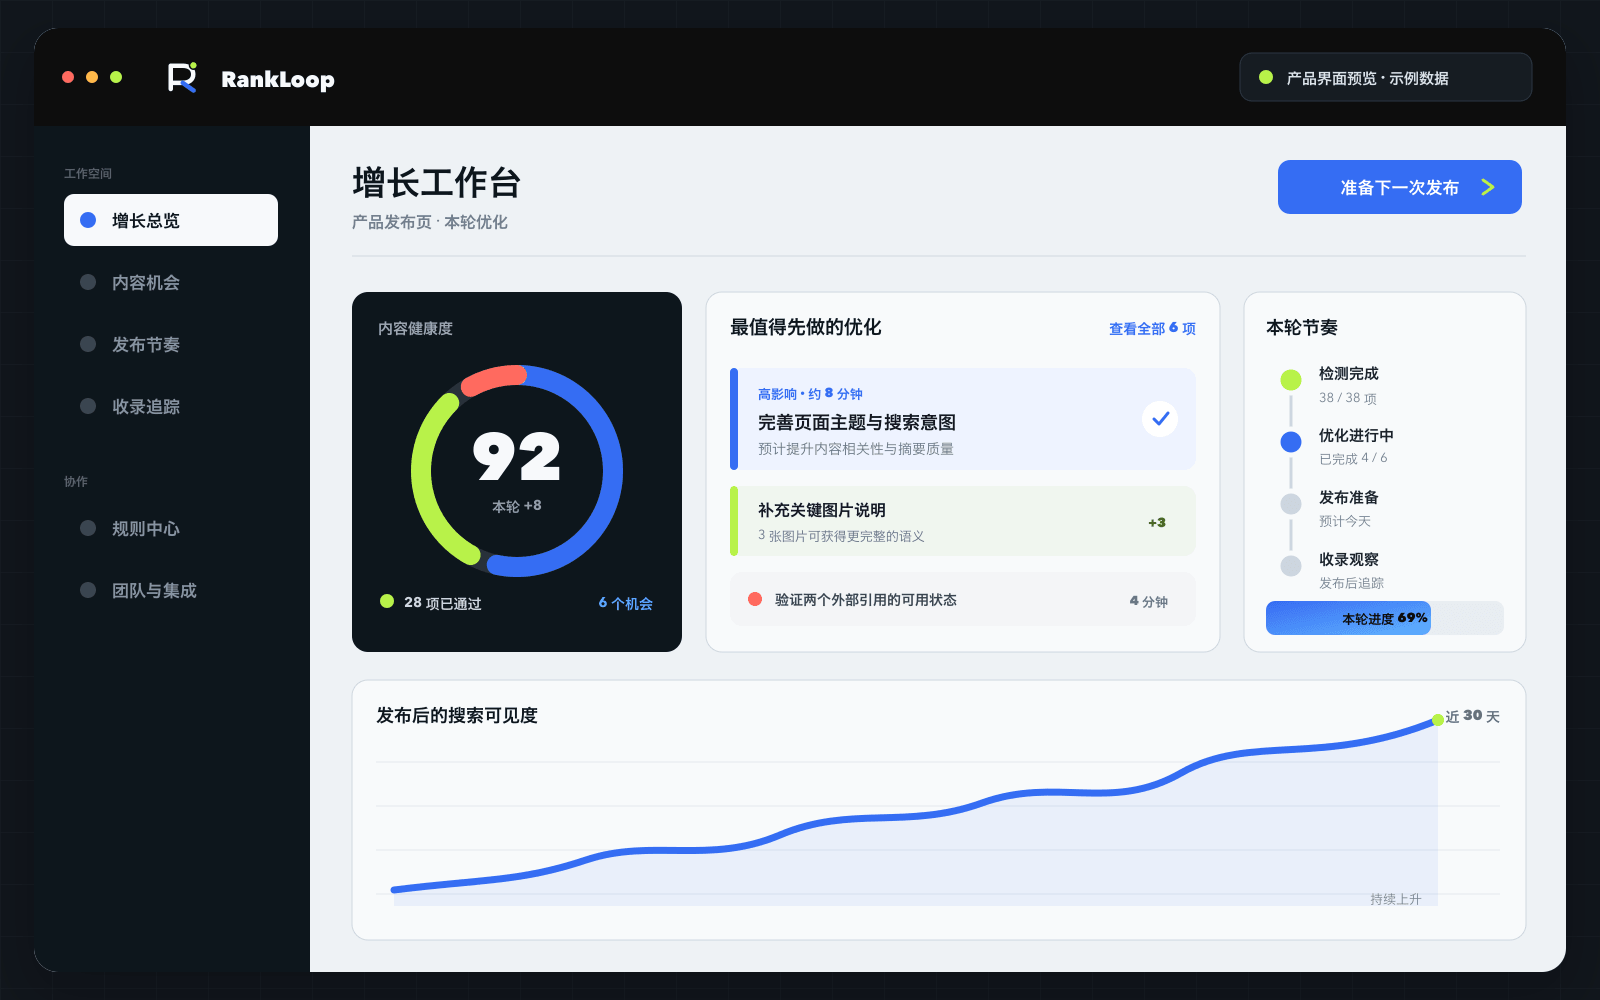Viewport: 1600px width, 1000px height.
Task: Click the 6 个机会 link
Action: 625,603
